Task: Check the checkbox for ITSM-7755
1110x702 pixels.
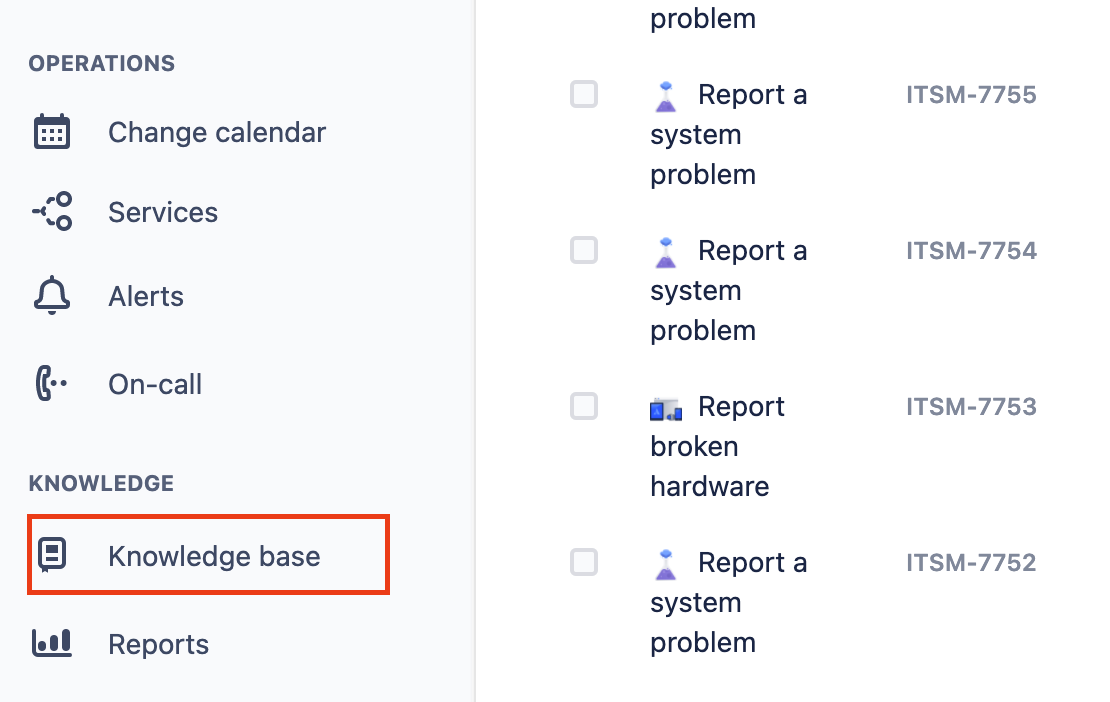Action: pos(583,94)
